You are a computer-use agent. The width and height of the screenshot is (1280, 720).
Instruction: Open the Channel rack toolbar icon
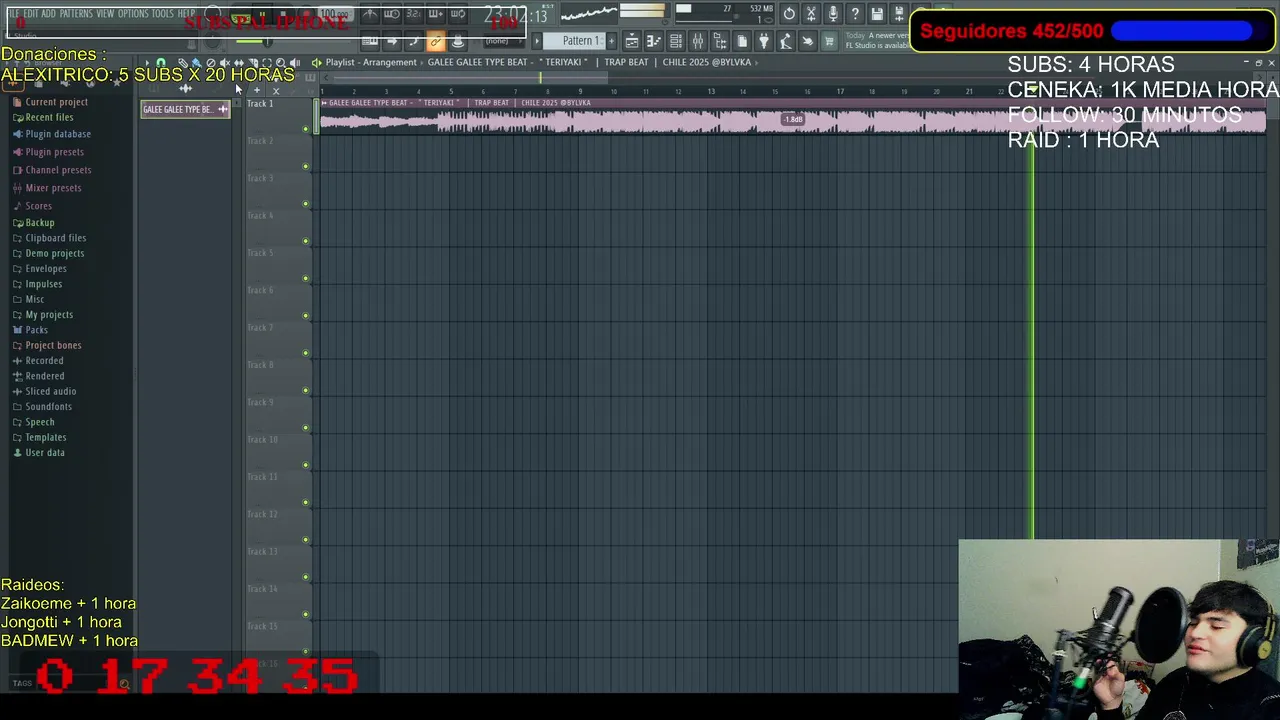pos(676,41)
